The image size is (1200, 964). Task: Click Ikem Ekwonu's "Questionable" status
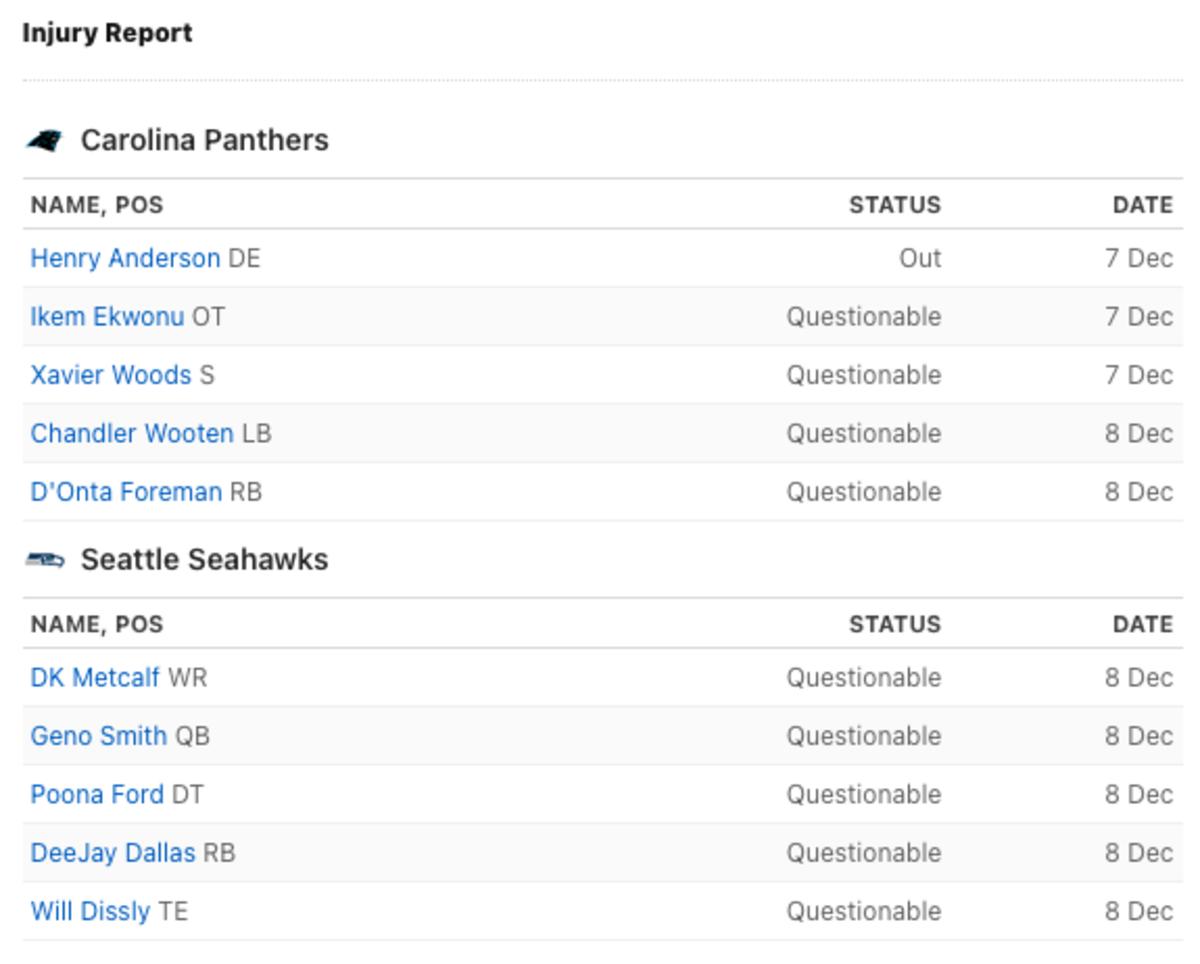[863, 317]
